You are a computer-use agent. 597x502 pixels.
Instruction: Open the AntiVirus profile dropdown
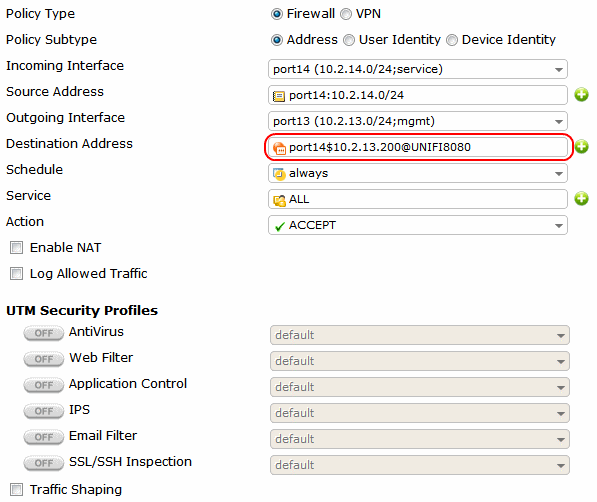[x=420, y=335]
